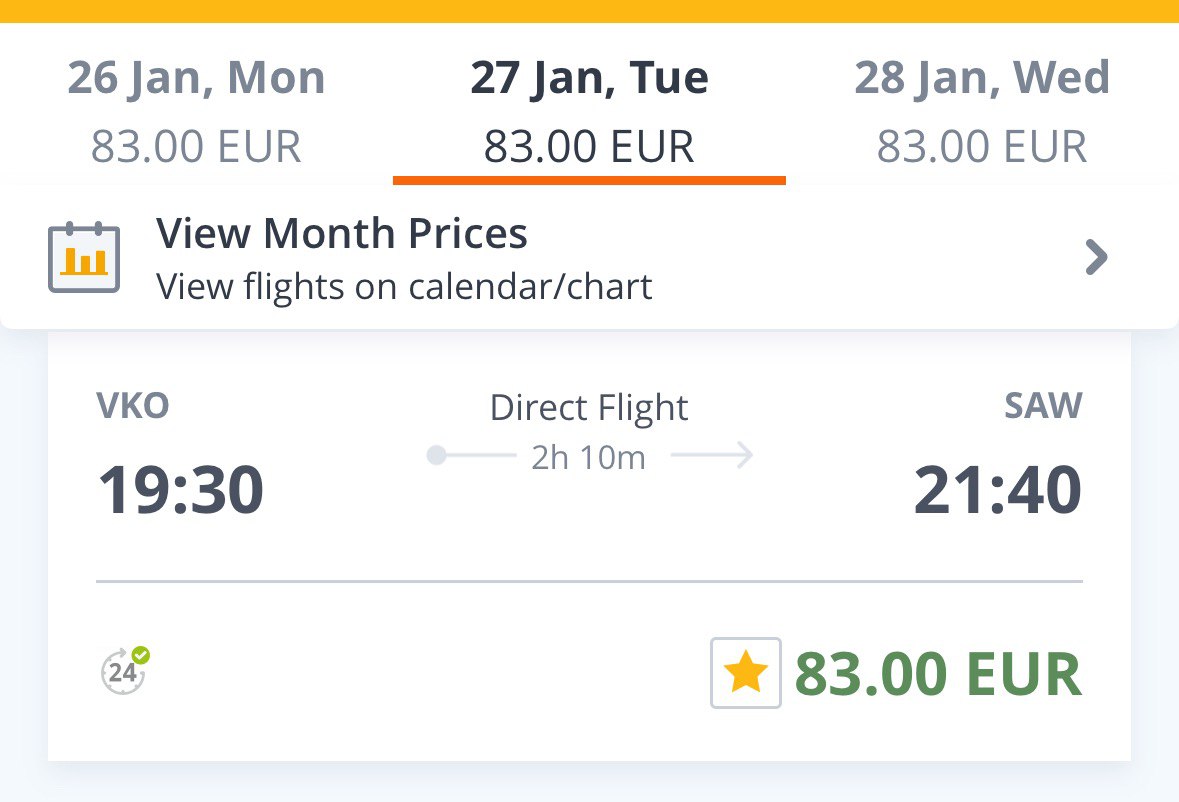Select the SAW arrival airport code

[1044, 406]
